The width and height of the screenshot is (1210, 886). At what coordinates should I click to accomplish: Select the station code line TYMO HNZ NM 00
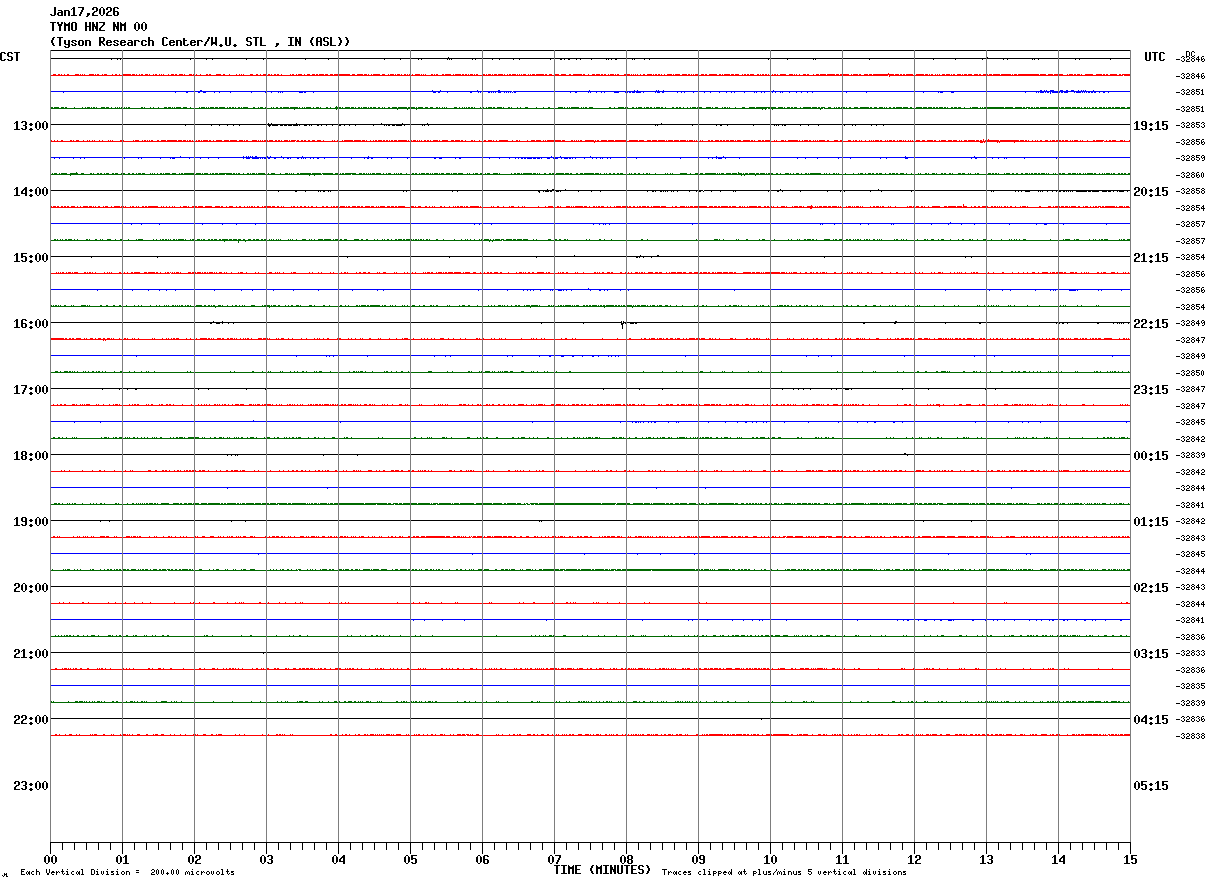coord(99,27)
